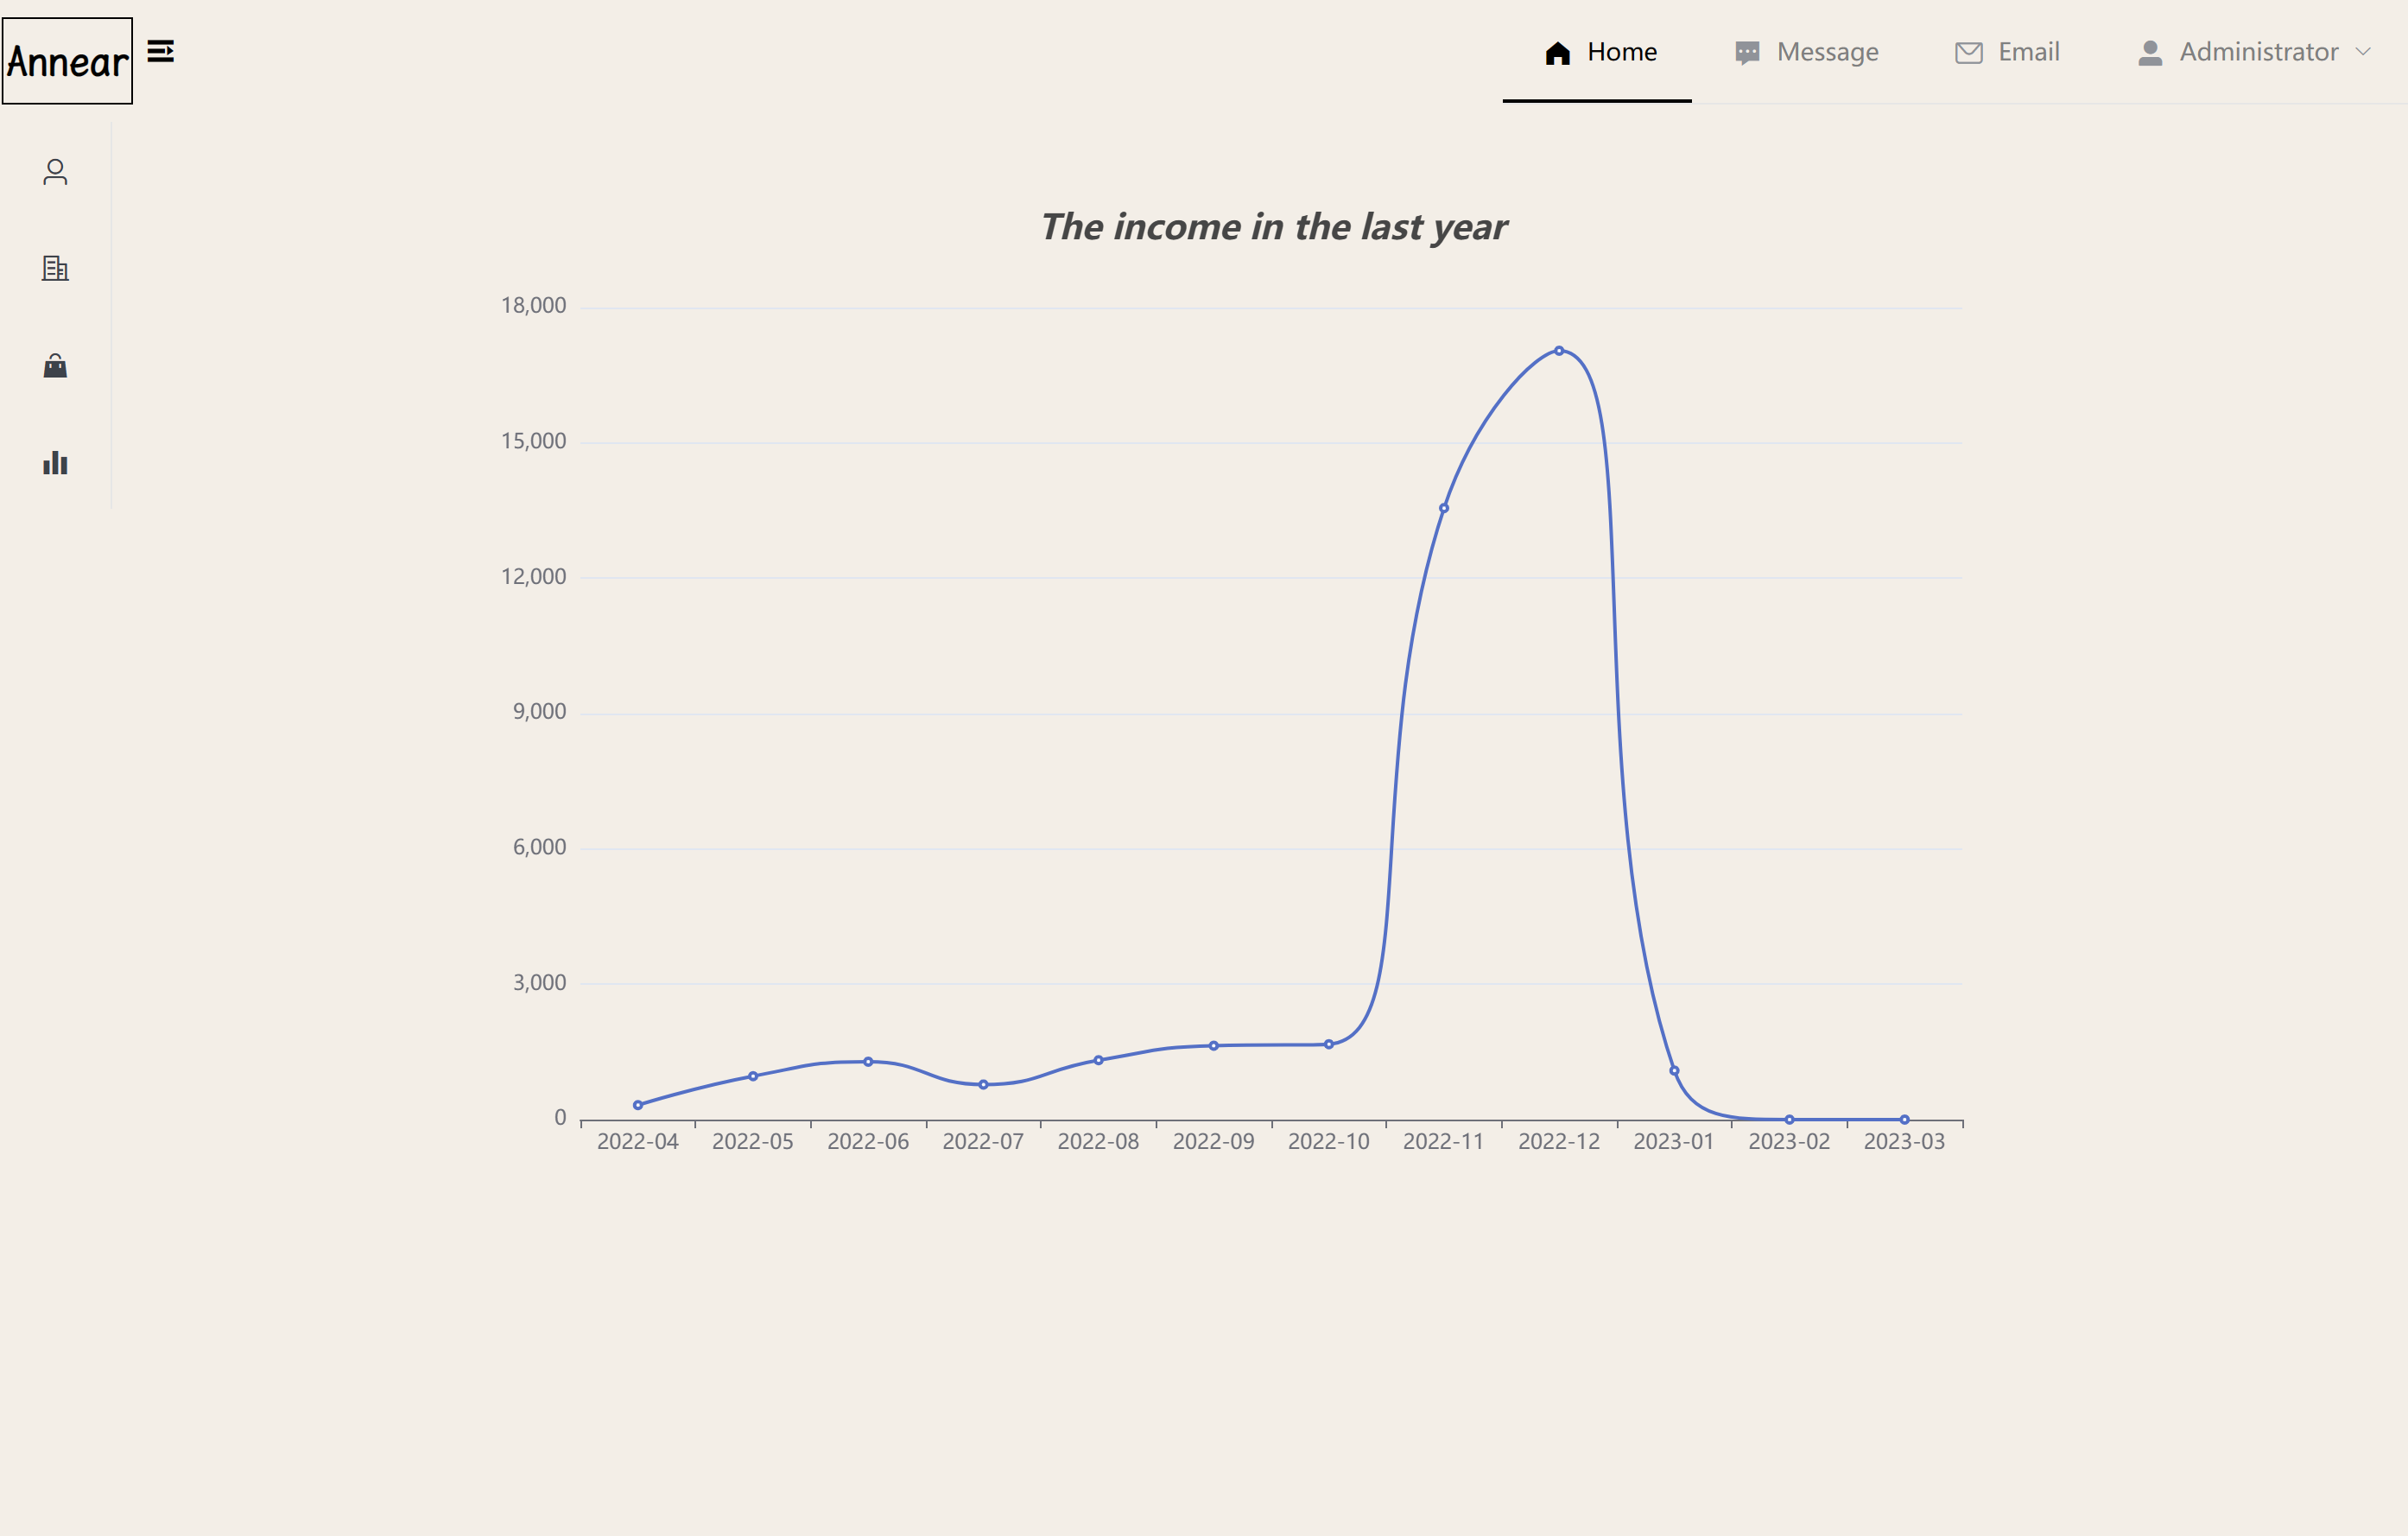Viewport: 2408px width, 1536px height.
Task: Expand the Administrator dropdown chevron
Action: pos(2363,51)
